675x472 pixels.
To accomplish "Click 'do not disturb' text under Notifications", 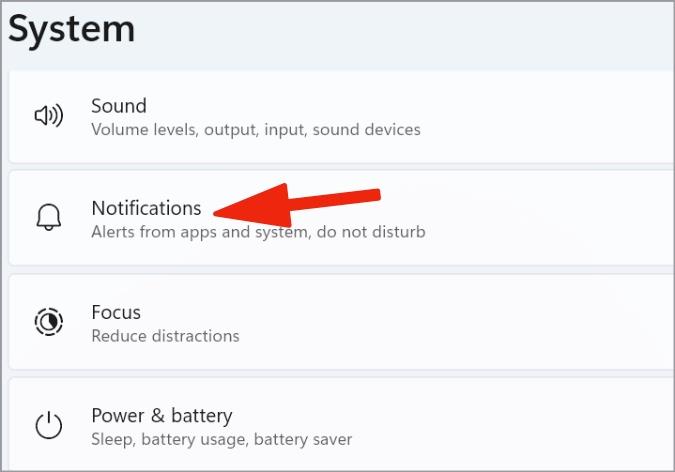I will (371, 232).
